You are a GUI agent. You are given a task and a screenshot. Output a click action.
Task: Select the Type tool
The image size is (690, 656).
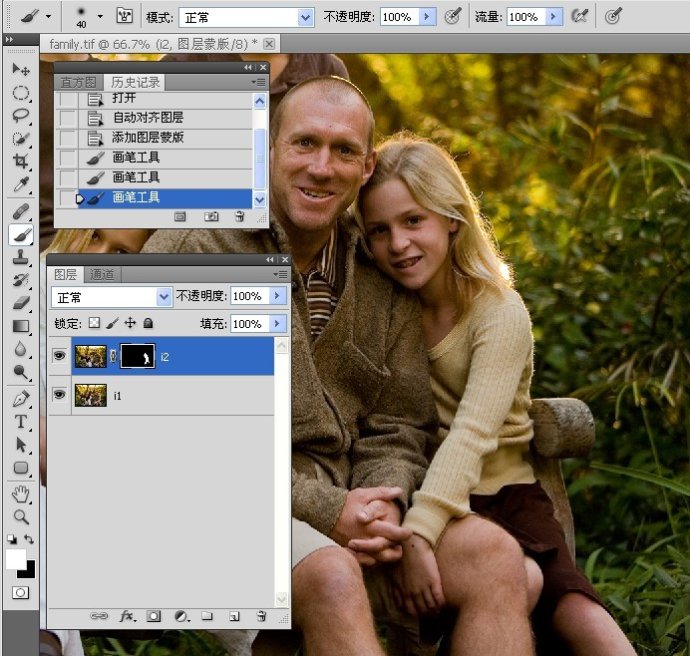[21, 422]
